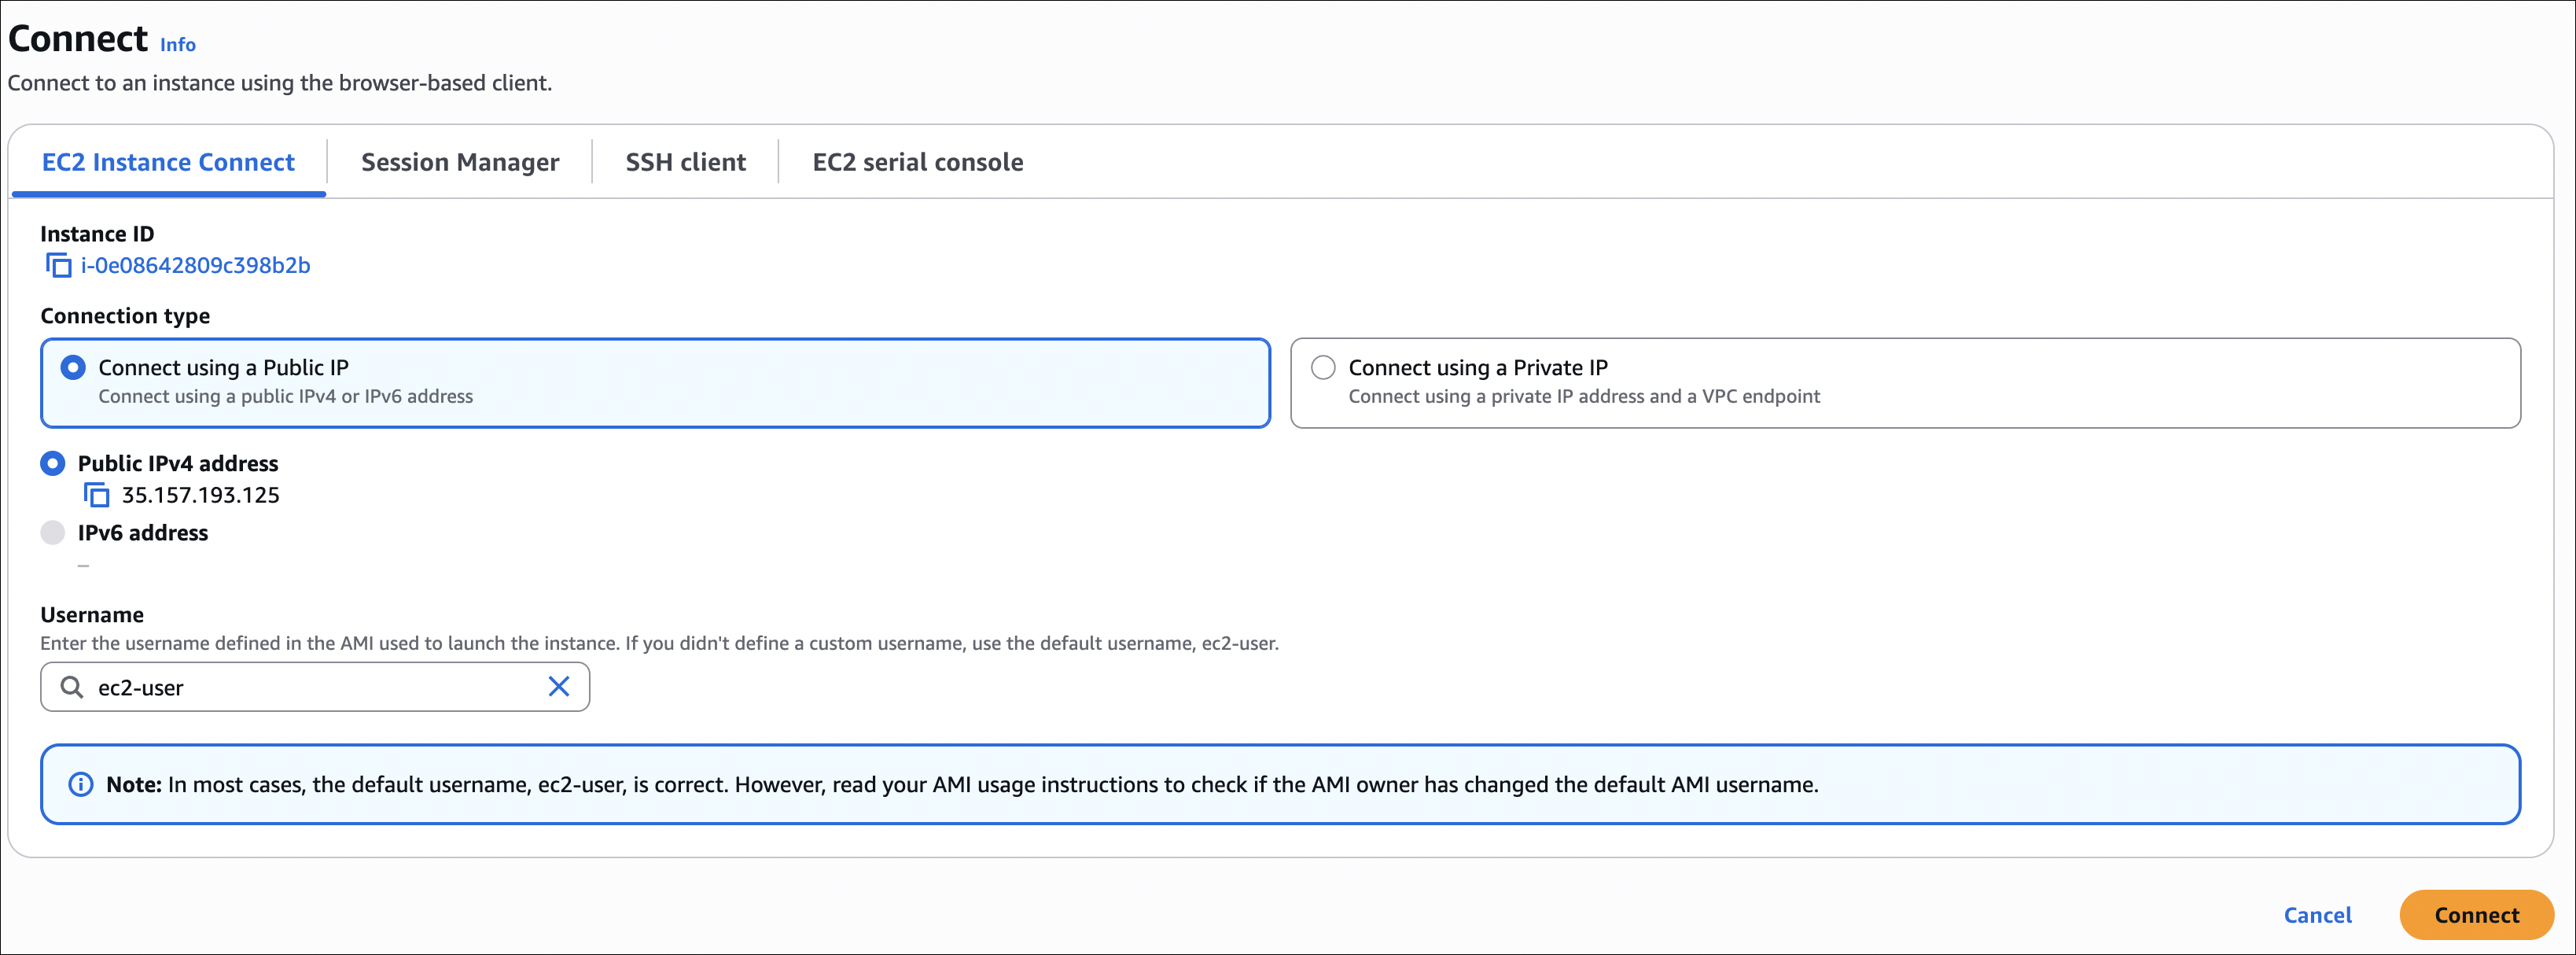This screenshot has width=2576, height=955.
Task: Click the search magnifier icon in Username field
Action: point(72,687)
